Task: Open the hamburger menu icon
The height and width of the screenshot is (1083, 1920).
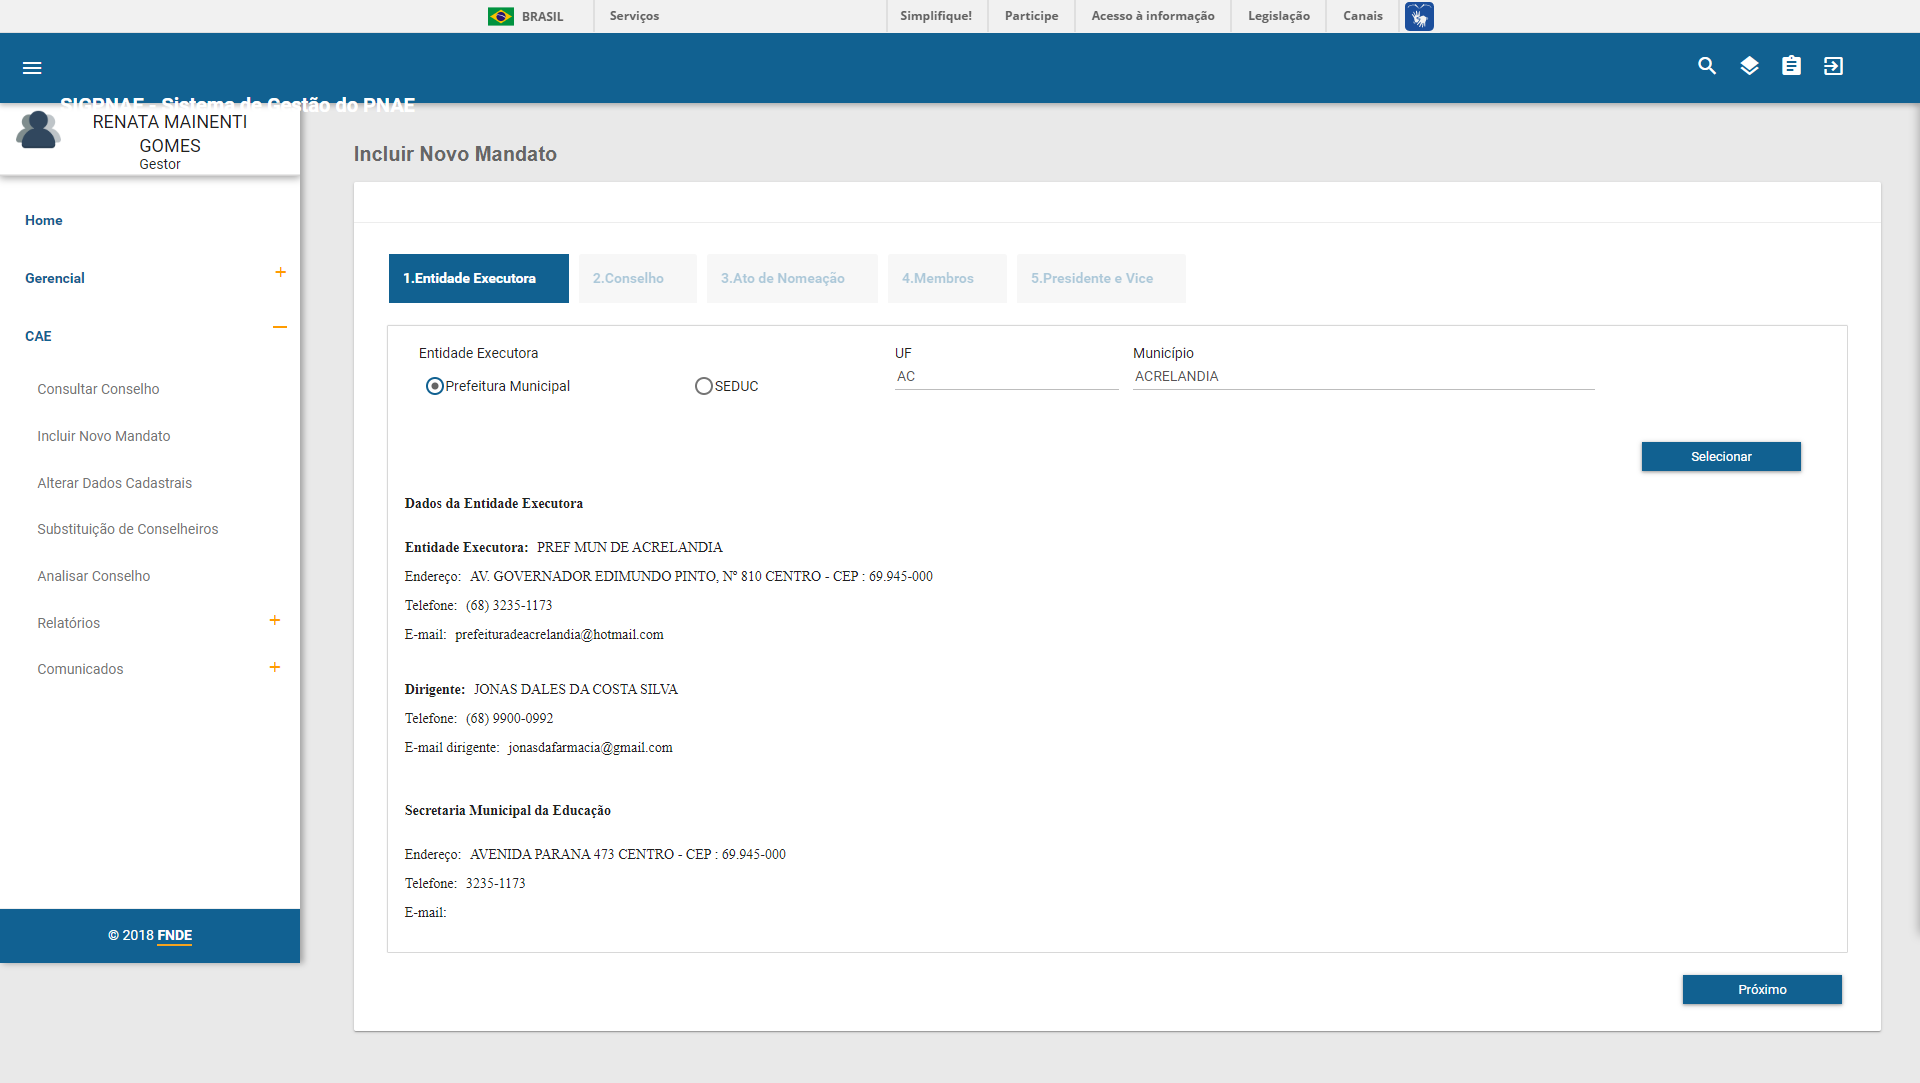Action: (x=32, y=68)
